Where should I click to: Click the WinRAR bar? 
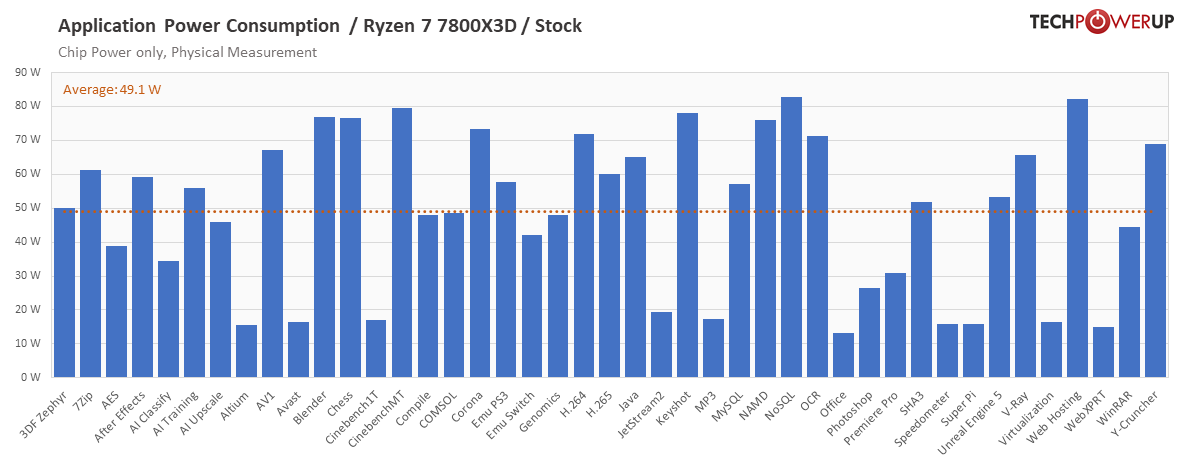(1129, 303)
